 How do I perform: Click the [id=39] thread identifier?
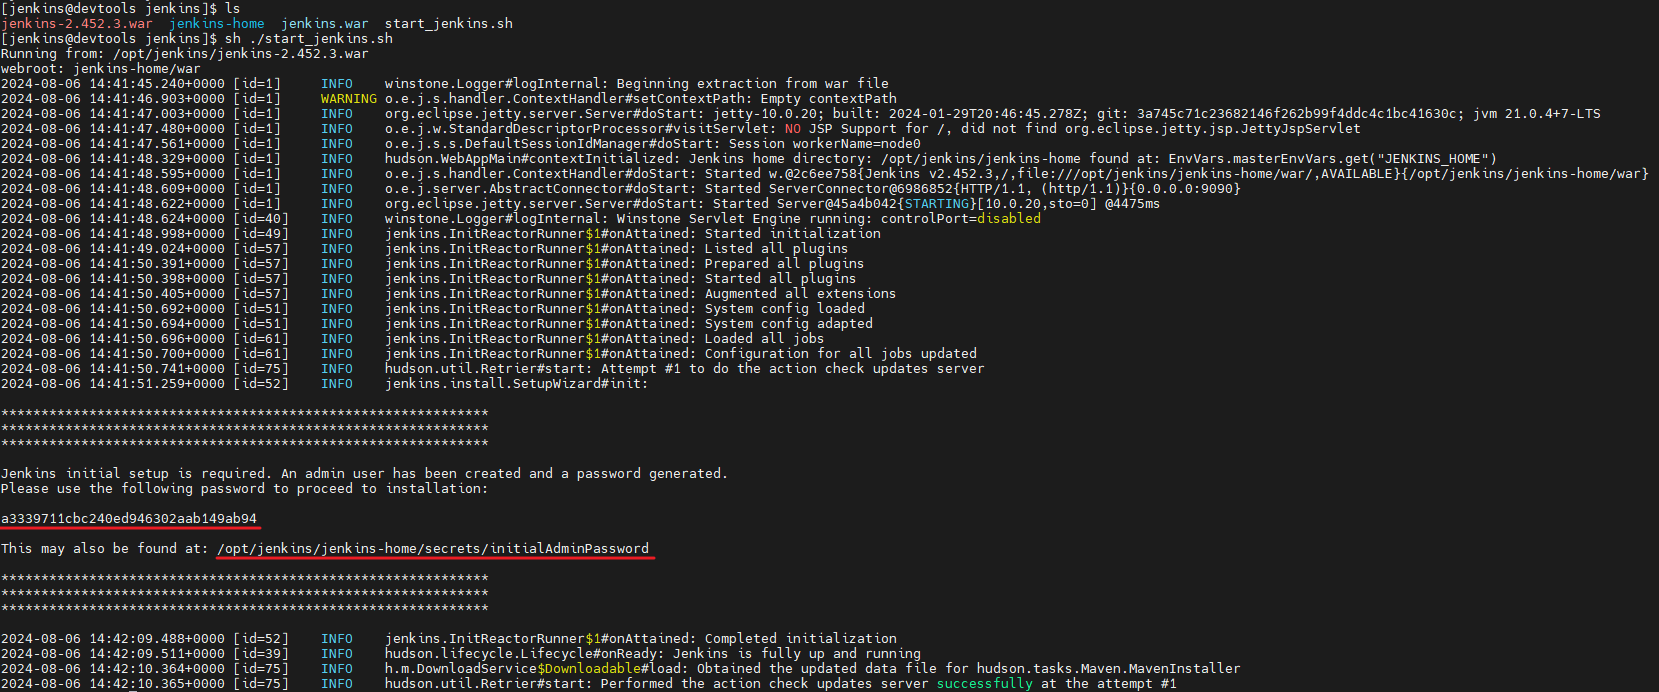(x=261, y=653)
